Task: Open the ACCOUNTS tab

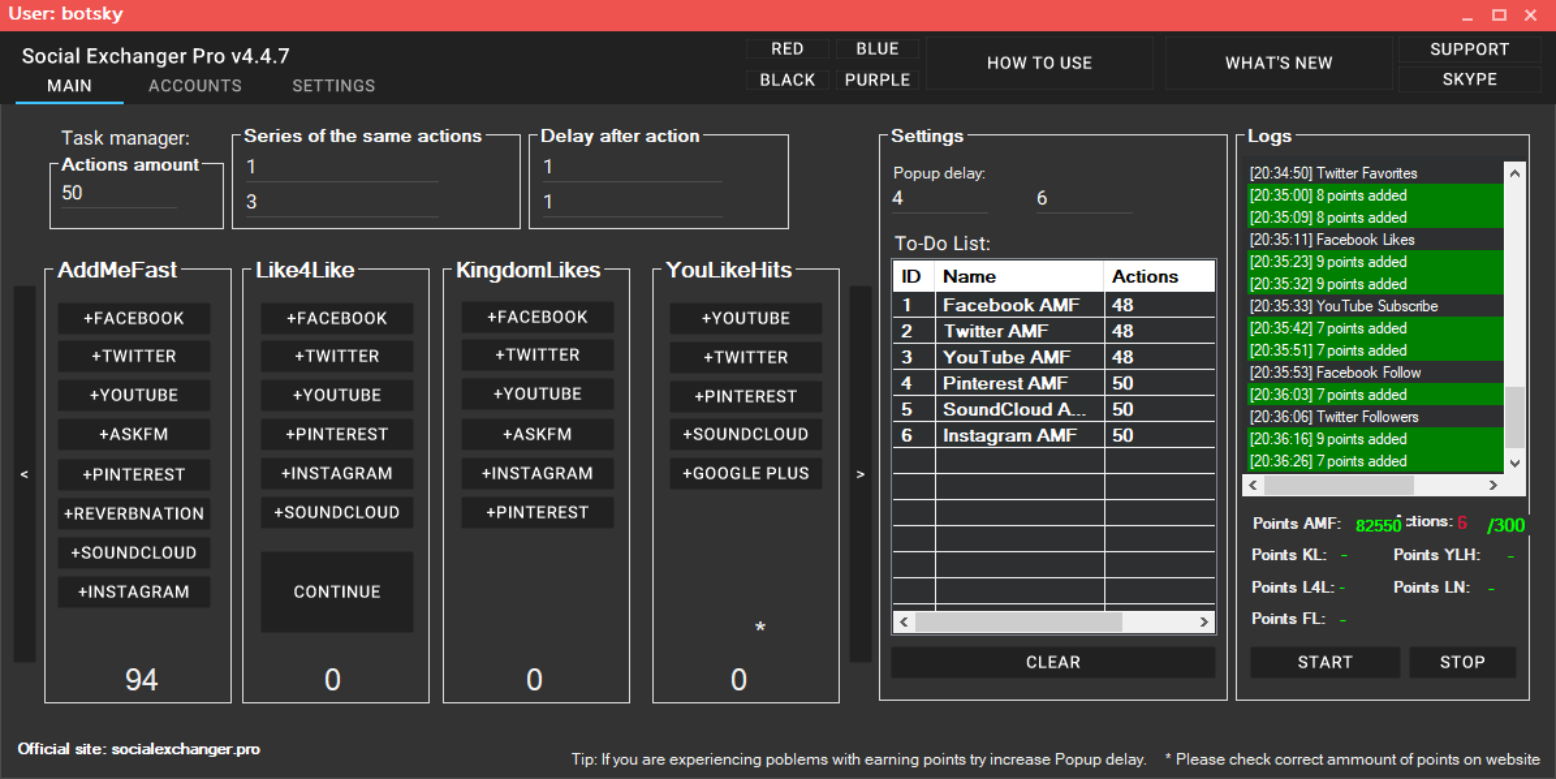Action: (195, 86)
